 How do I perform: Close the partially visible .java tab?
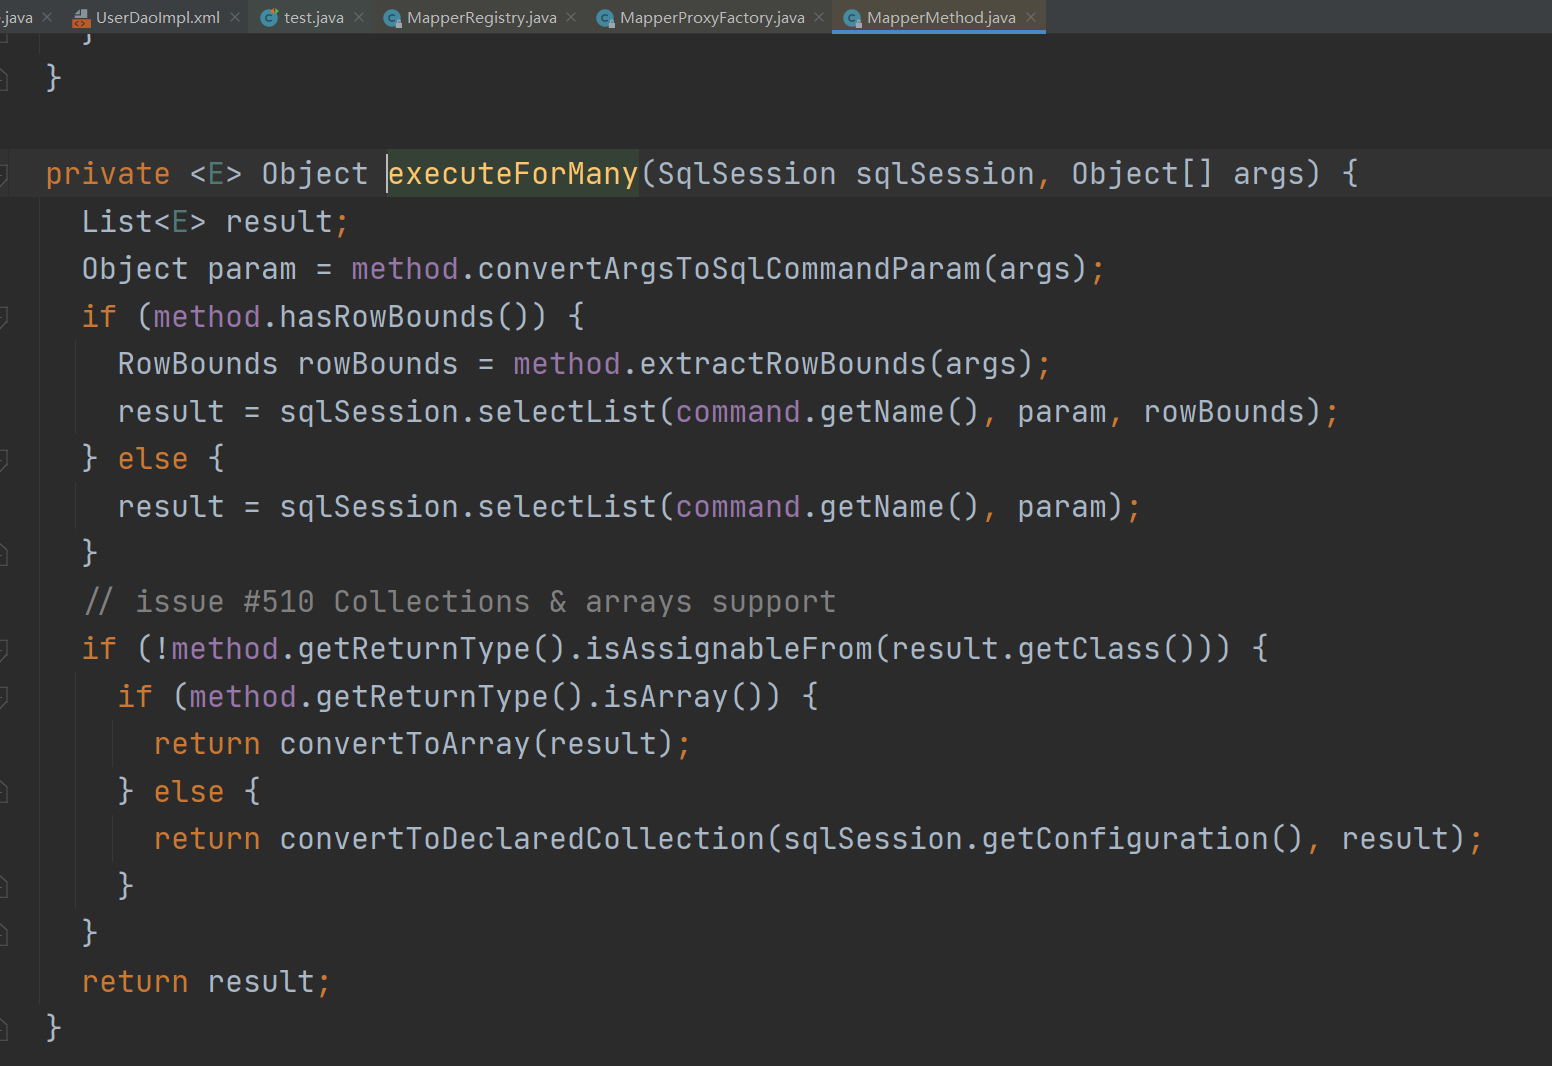pyautogui.click(x=47, y=17)
